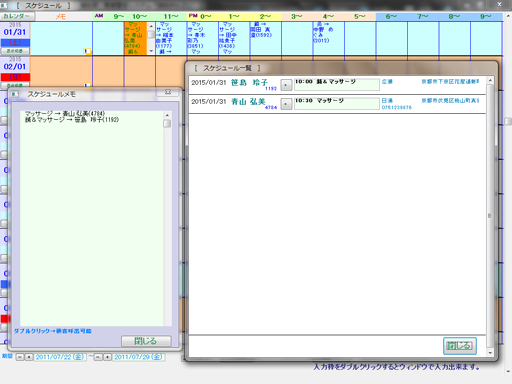Decrease end date with minus button

98,357
